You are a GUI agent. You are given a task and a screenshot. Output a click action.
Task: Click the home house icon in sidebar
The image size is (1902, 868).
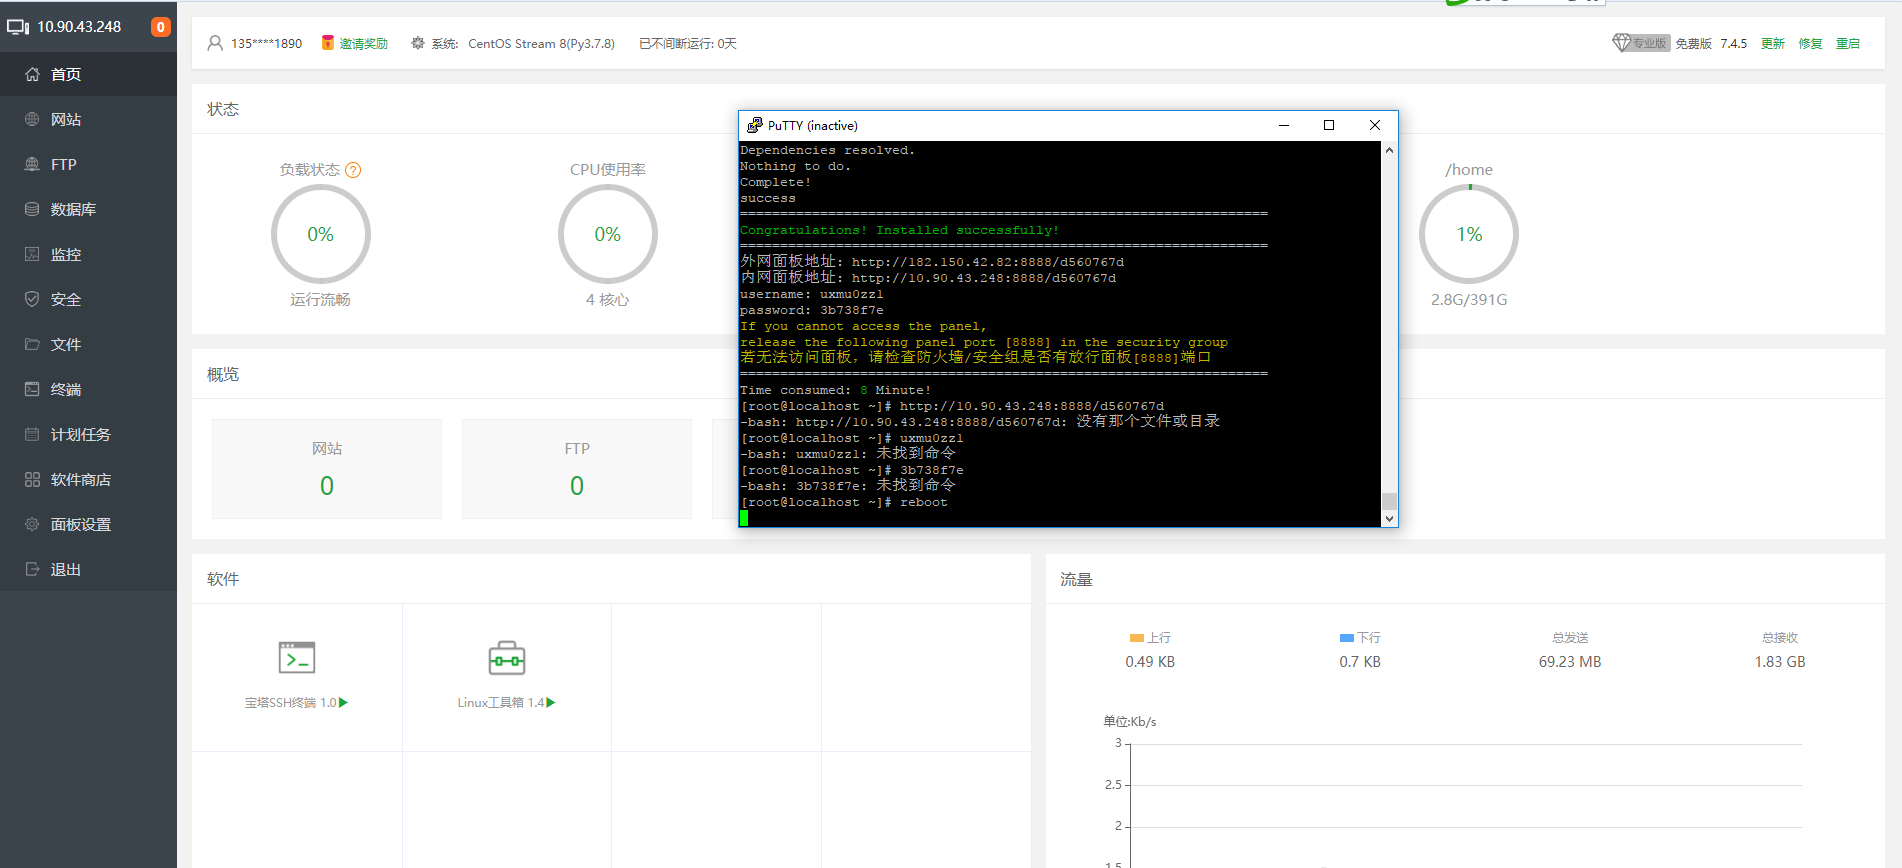32,74
